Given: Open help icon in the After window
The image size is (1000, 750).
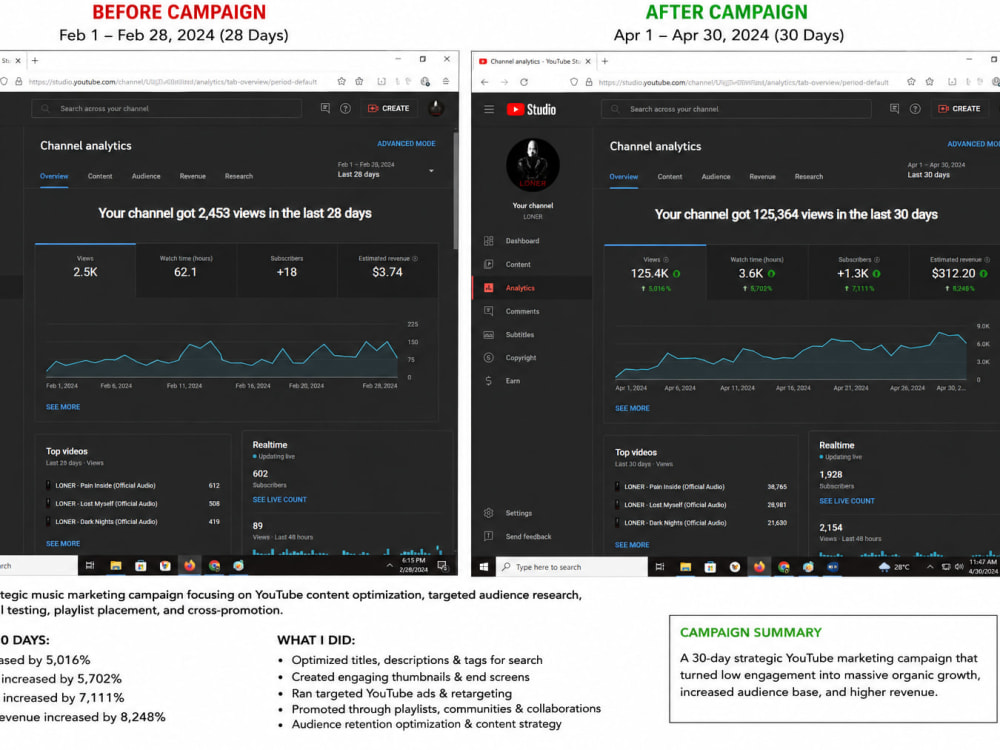Looking at the screenshot, I should pyautogui.click(x=915, y=109).
